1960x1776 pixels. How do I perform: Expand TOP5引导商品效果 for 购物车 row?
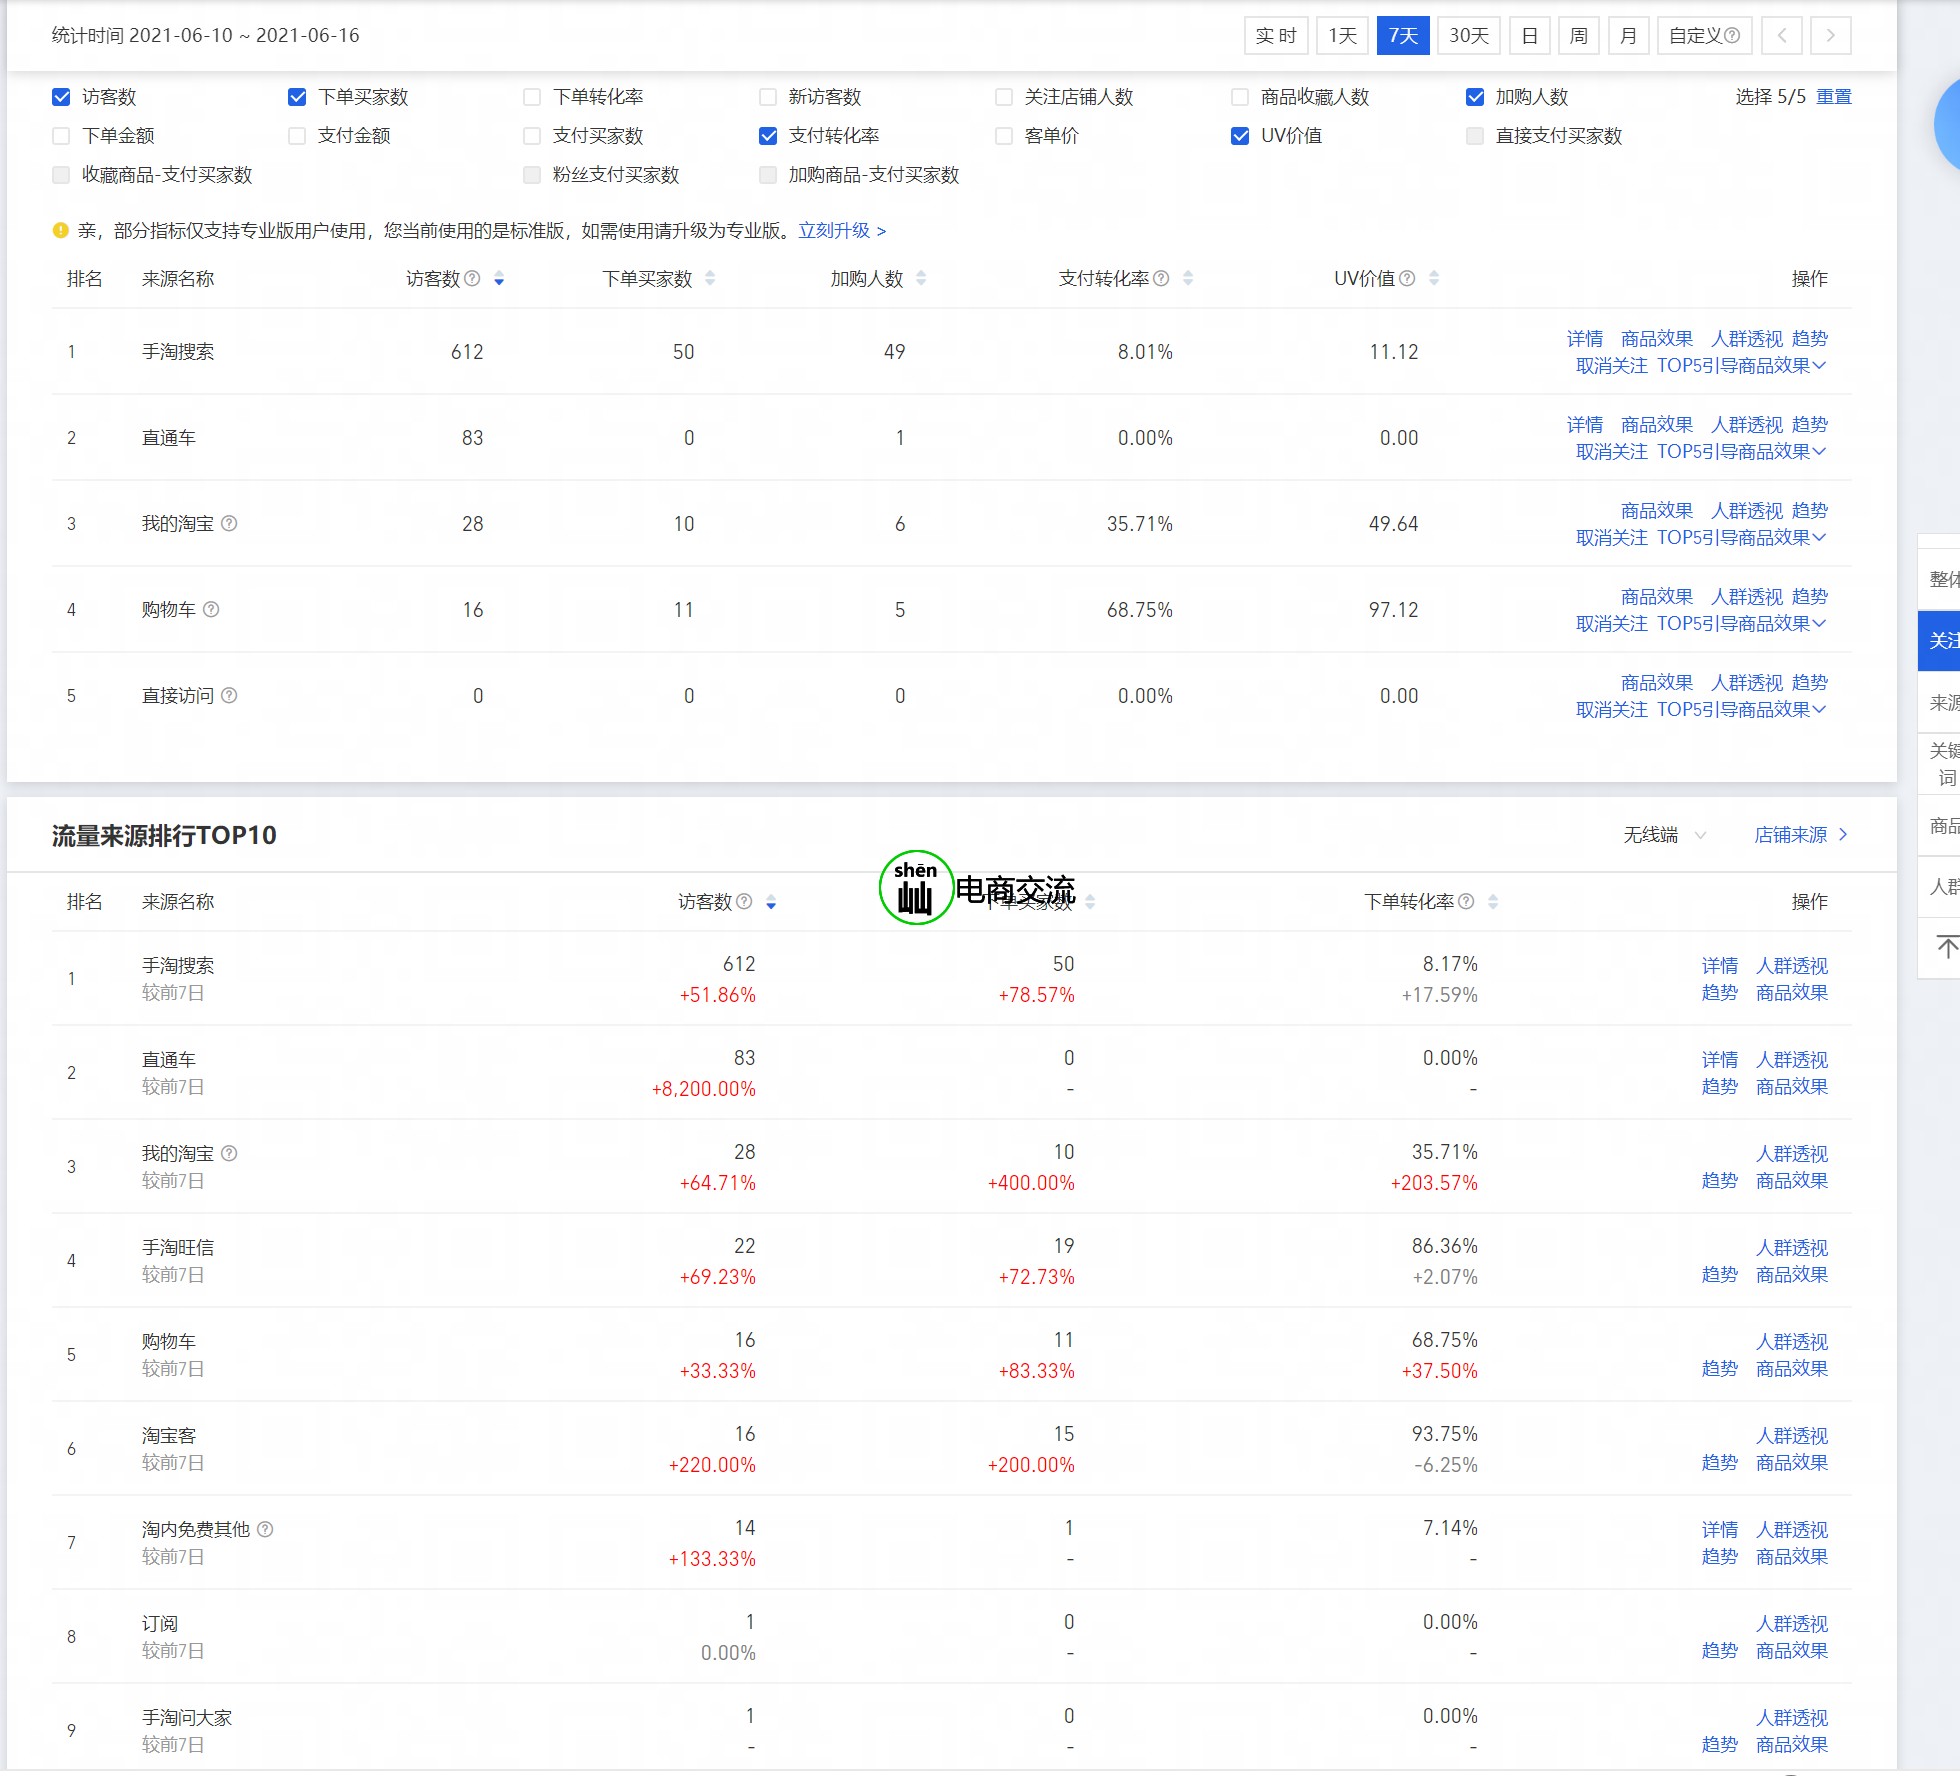[x=1742, y=624]
